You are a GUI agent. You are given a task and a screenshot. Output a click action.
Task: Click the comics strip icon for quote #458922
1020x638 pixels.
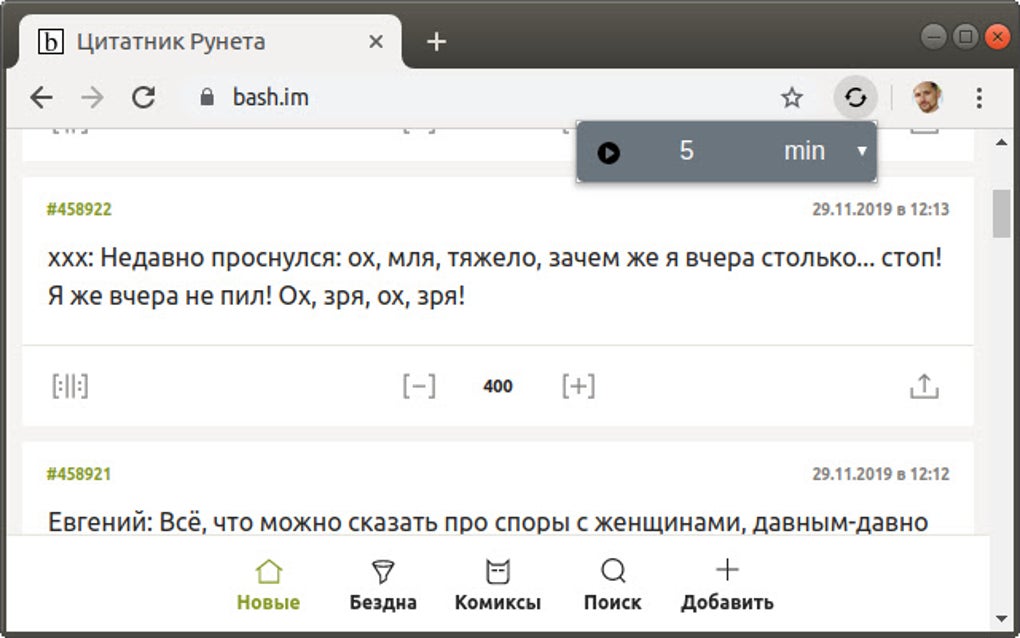tap(70, 386)
